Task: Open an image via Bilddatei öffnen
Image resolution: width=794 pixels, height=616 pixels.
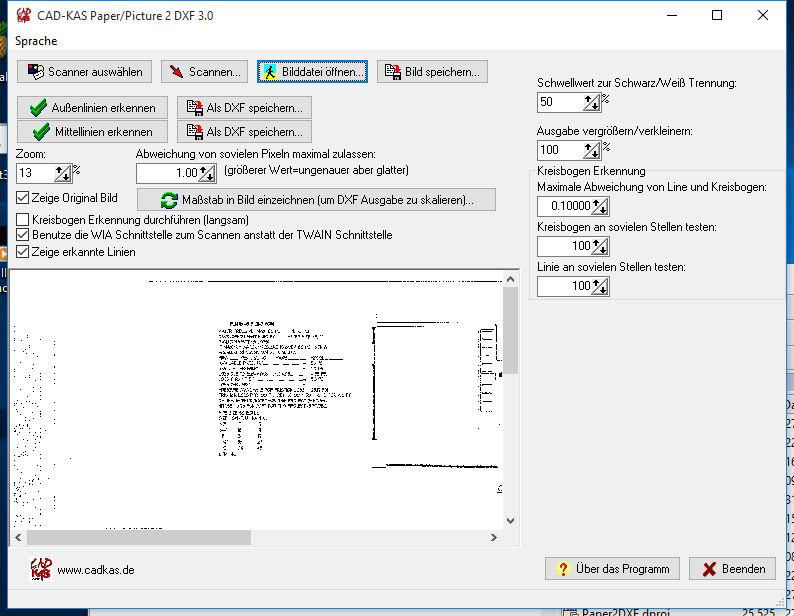Action: (312, 72)
